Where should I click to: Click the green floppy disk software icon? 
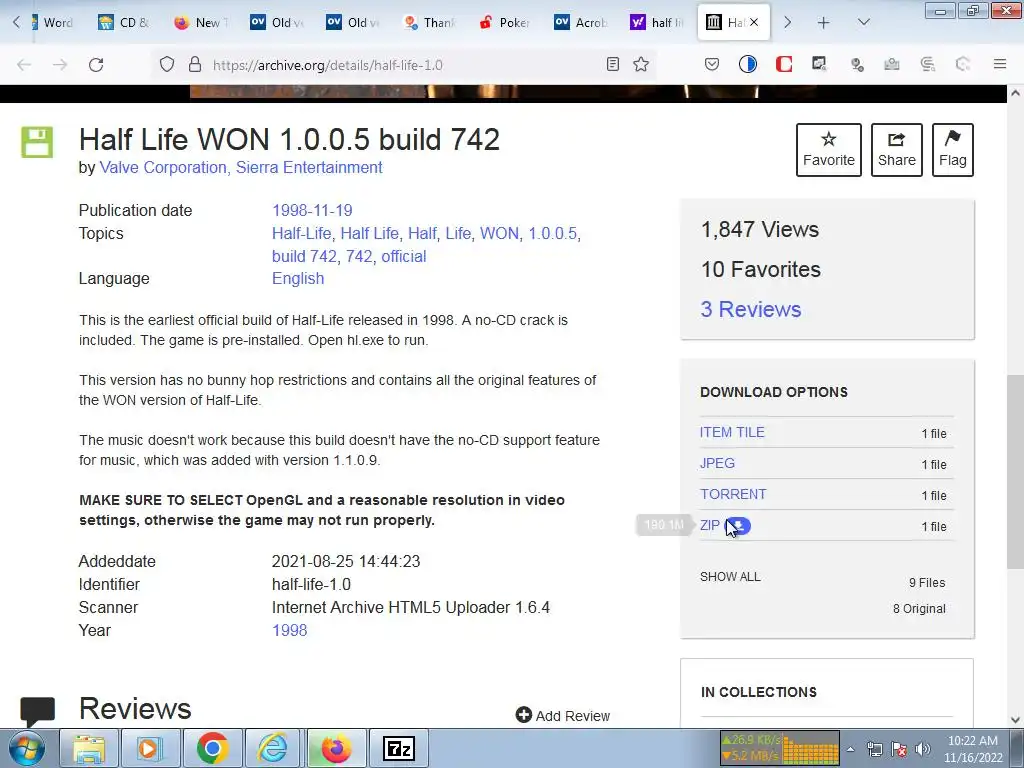click(37, 142)
